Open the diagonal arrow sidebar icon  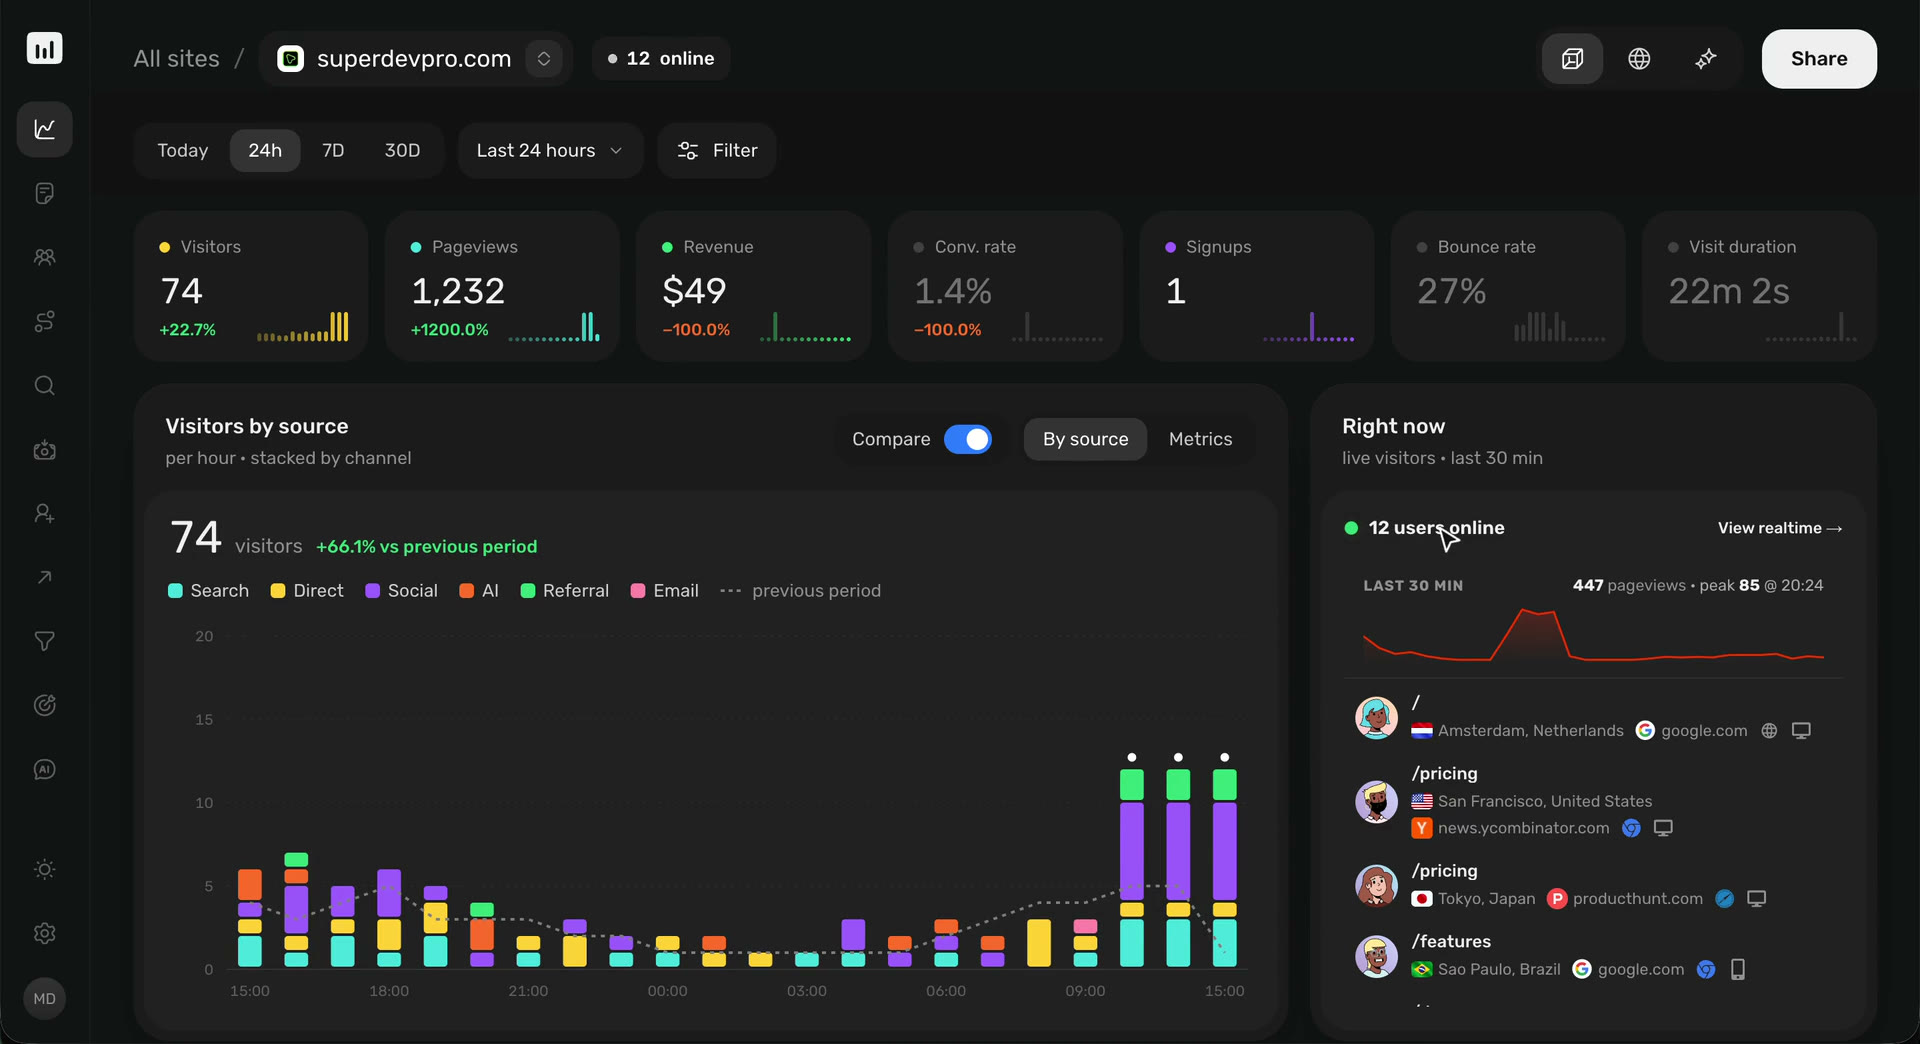[44, 577]
